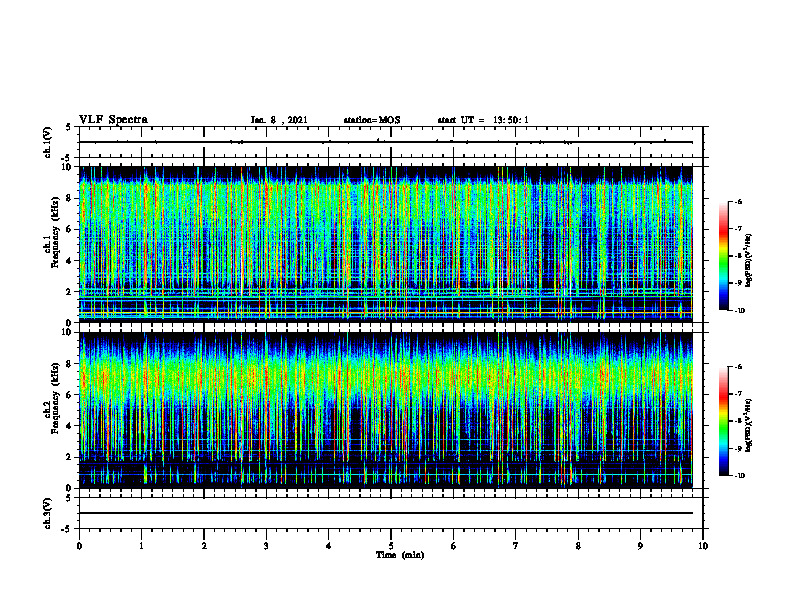Screen dimensions: 792x612
Task: Click the "2" kHz tick on ch.1 frequency axis
Action: (69, 292)
